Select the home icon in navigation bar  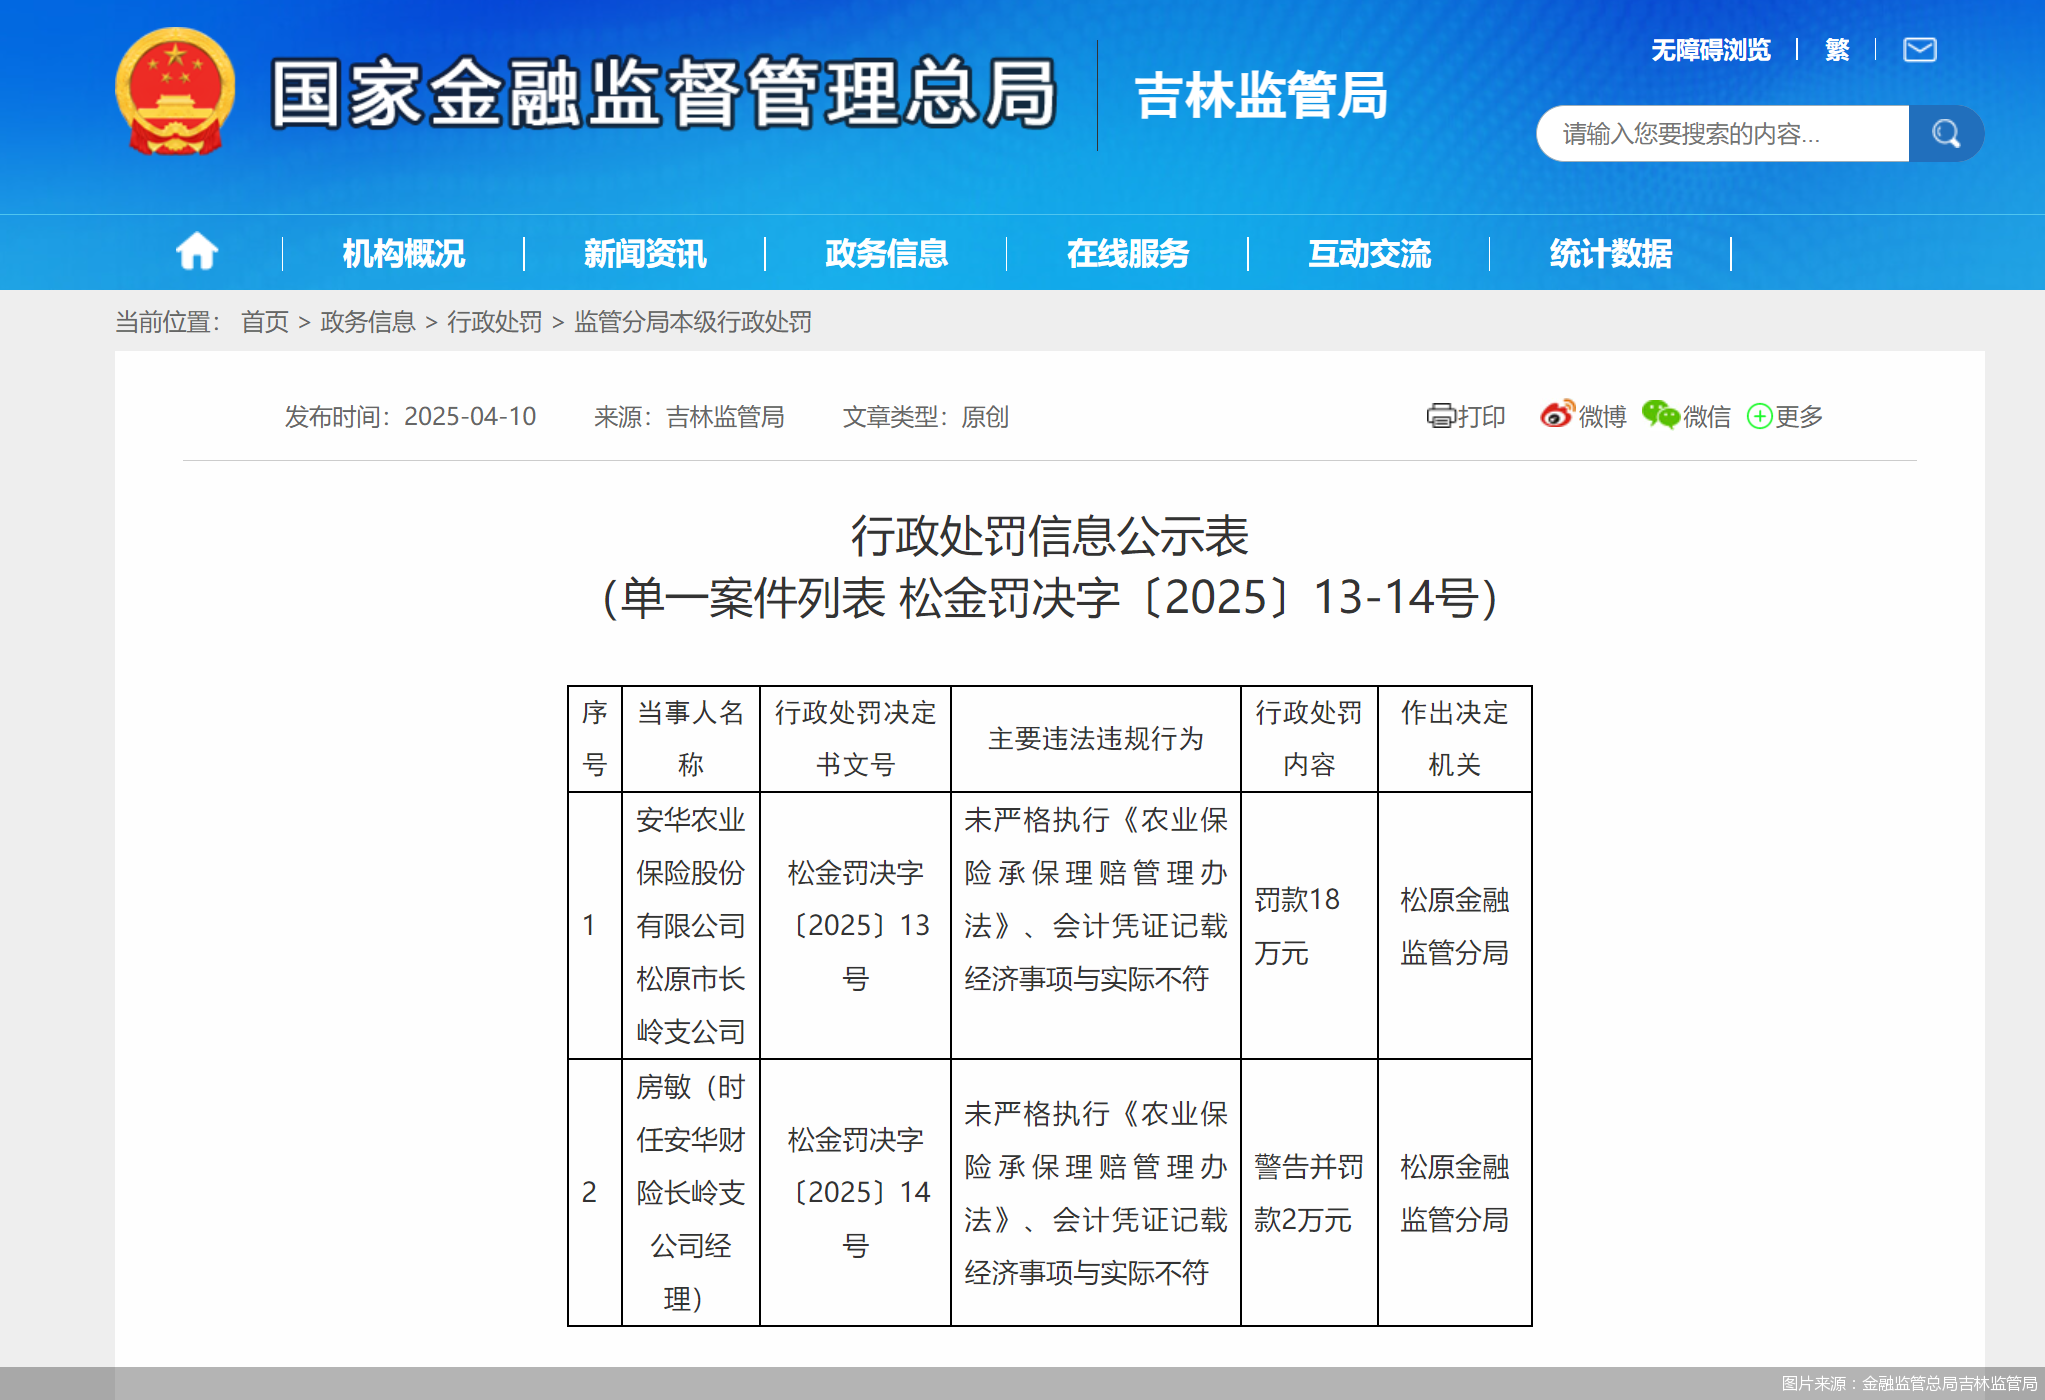point(197,252)
